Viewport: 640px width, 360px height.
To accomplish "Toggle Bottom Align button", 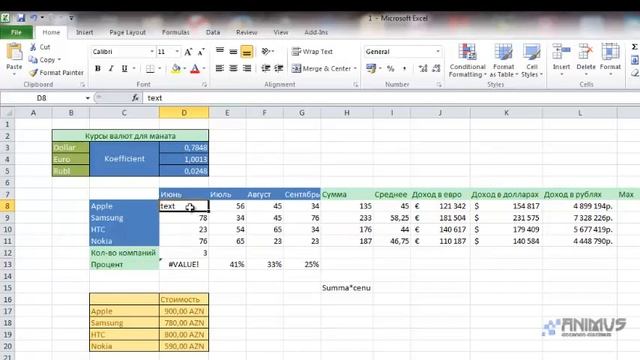I will [247, 52].
